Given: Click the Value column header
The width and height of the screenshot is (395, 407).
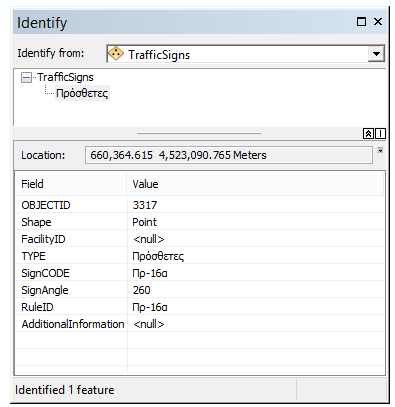Looking at the screenshot, I should click(x=255, y=184).
